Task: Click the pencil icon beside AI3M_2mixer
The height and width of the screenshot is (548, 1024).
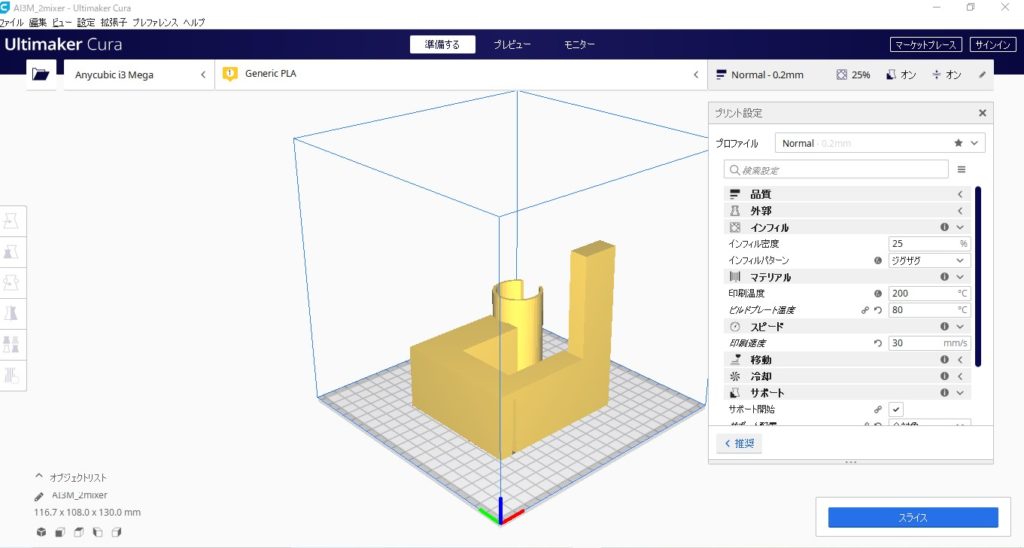Action: click(39, 495)
